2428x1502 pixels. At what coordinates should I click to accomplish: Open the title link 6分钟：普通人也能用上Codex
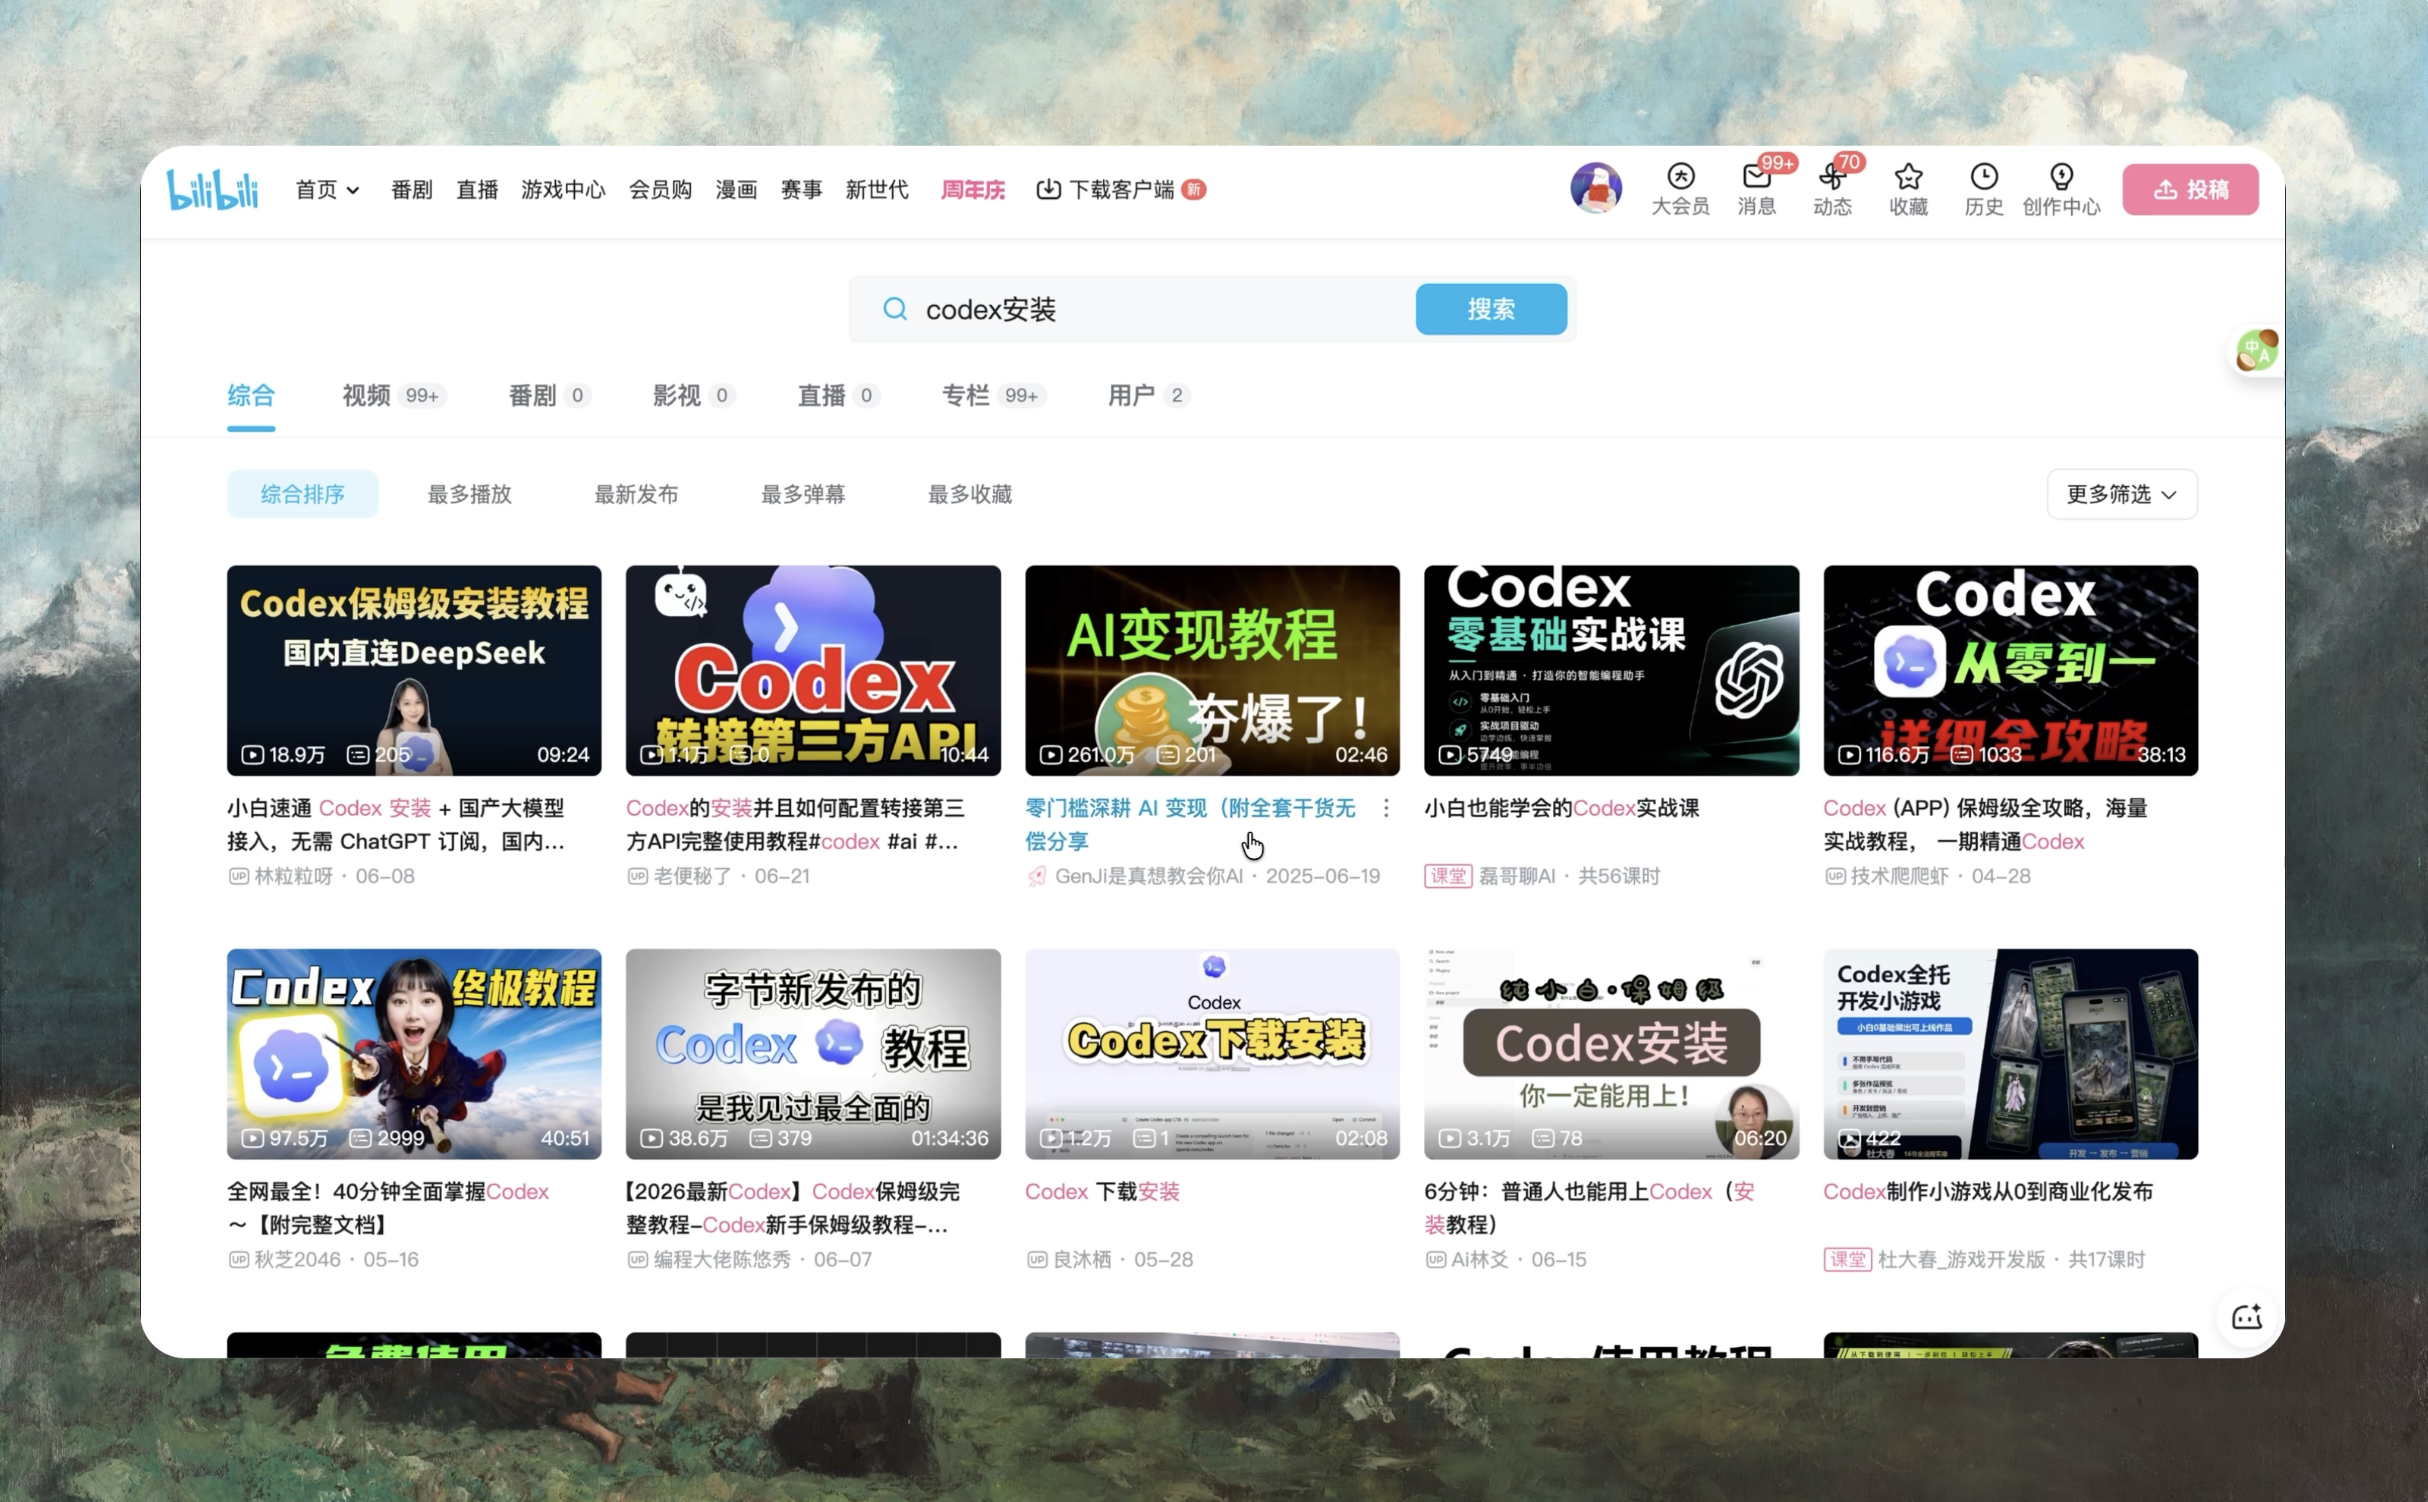point(1589,1208)
